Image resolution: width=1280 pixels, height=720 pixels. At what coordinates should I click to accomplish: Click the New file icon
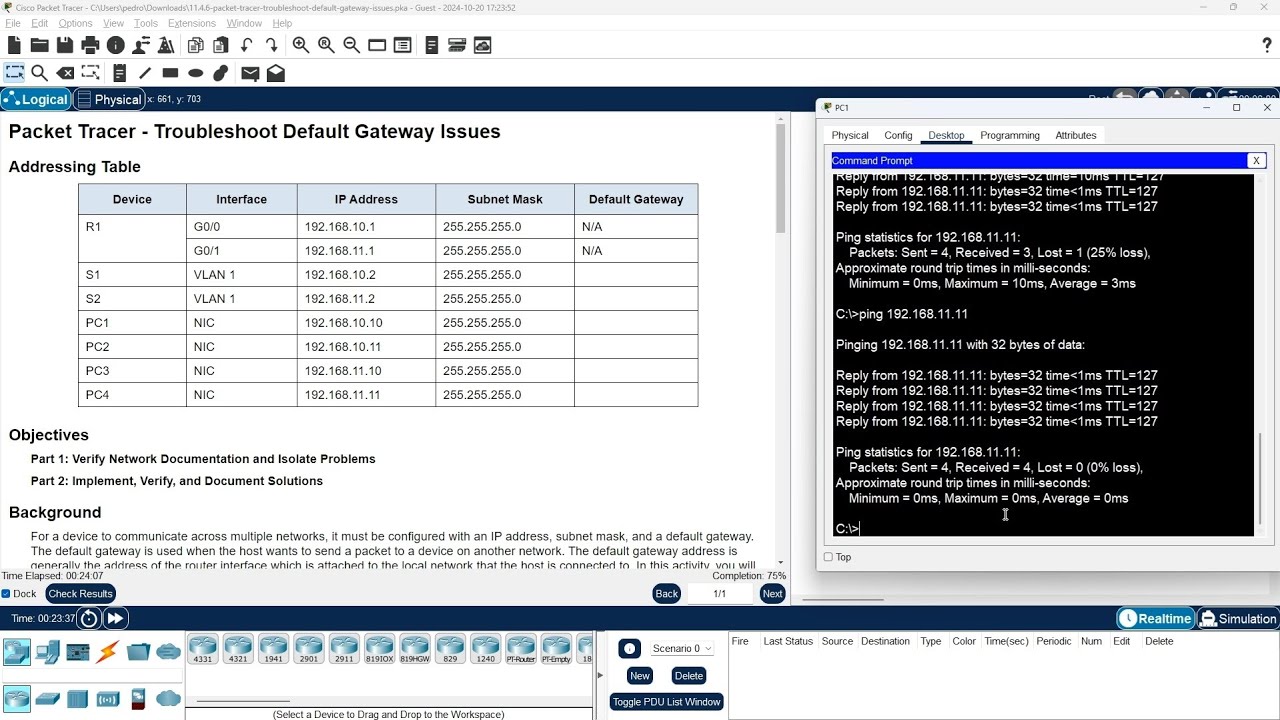pos(14,45)
